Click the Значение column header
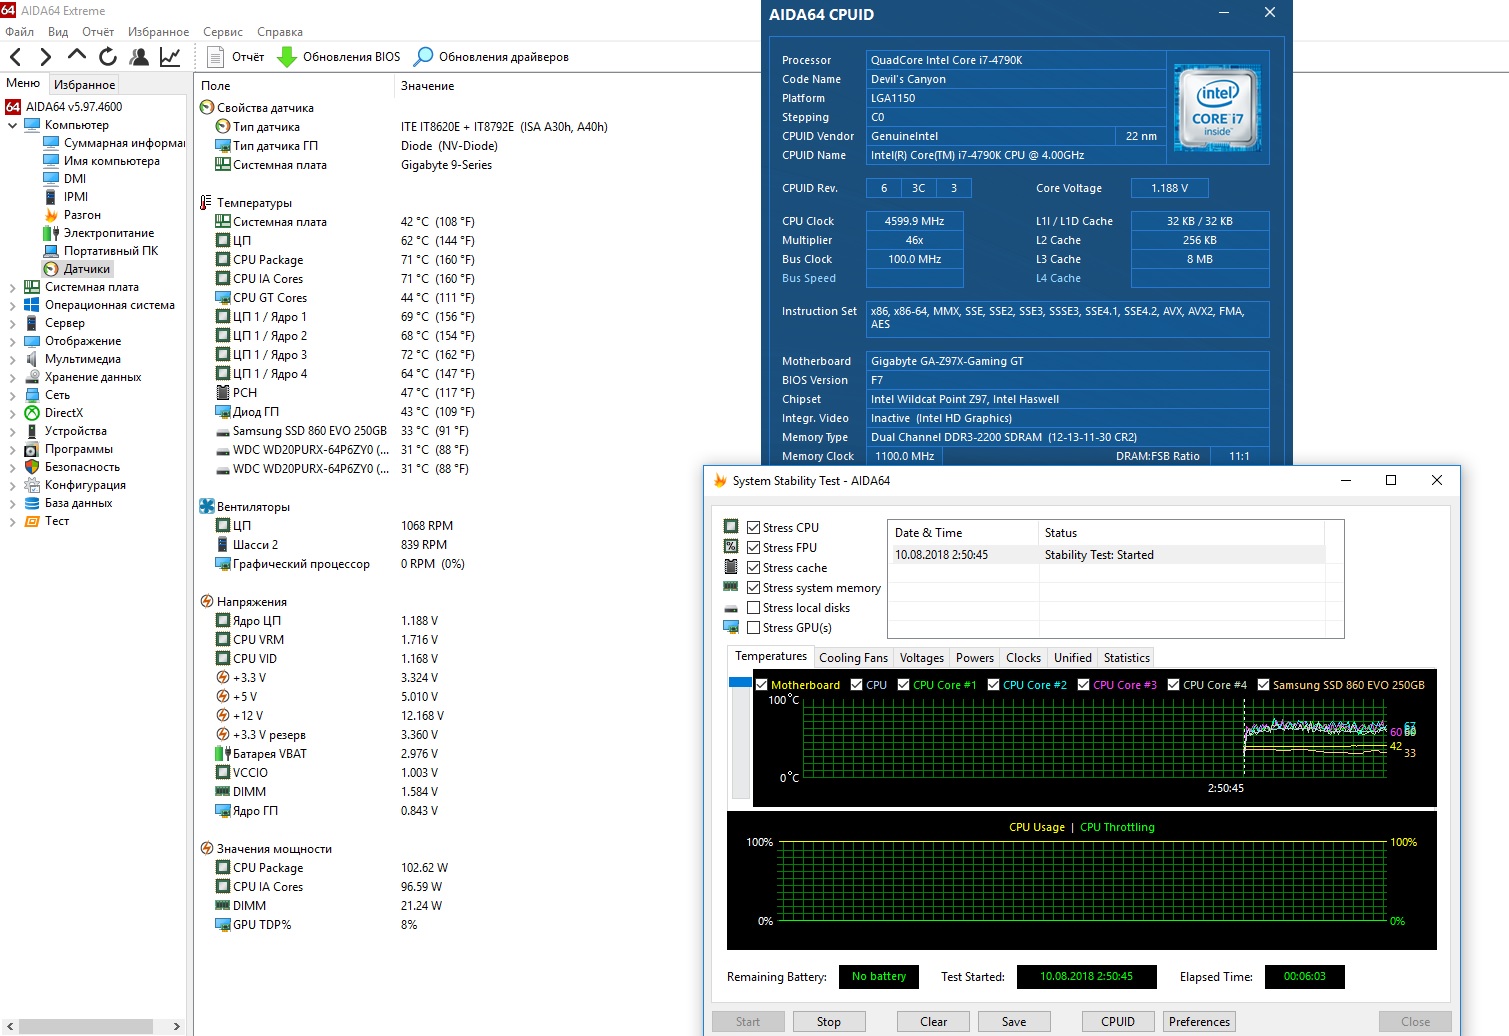Image resolution: width=1509 pixels, height=1036 pixels. 428,86
